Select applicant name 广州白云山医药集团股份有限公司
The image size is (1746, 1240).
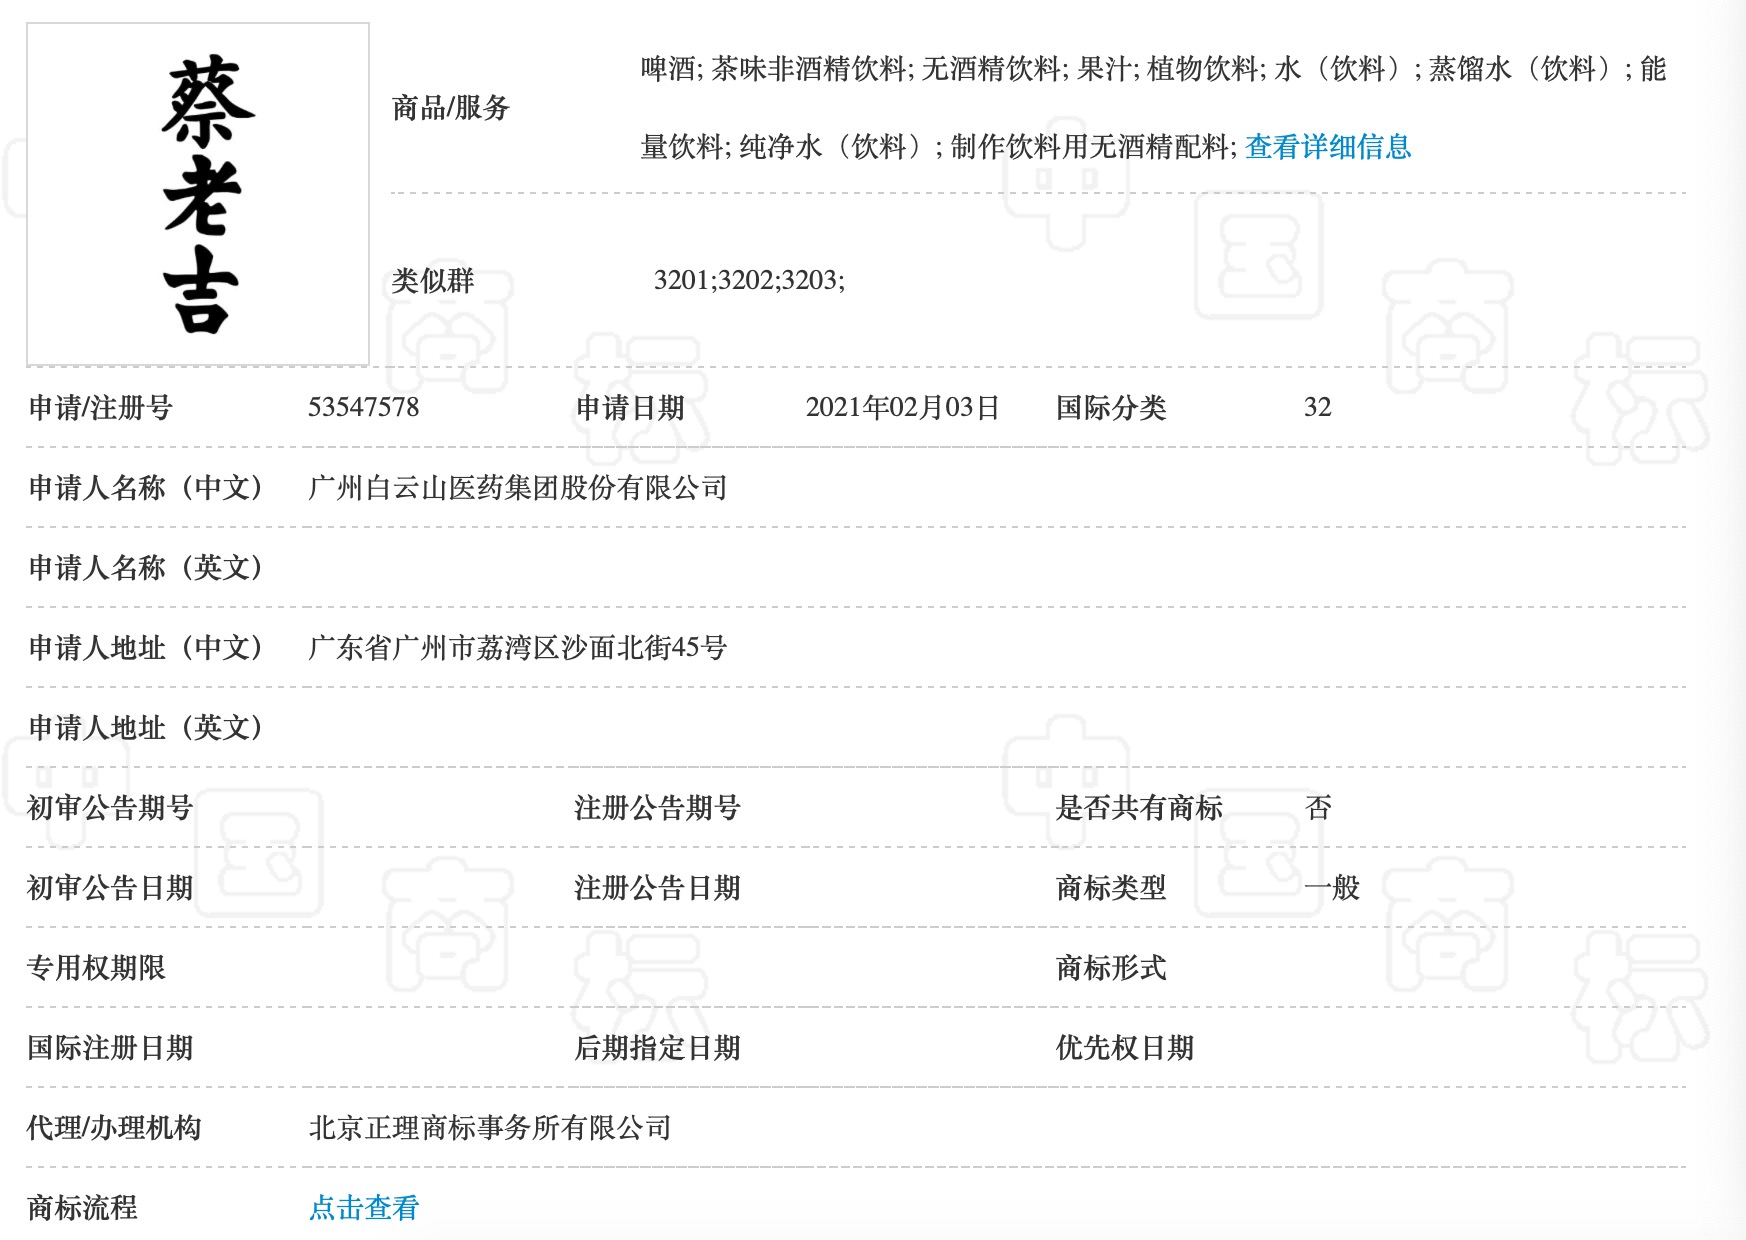[518, 488]
